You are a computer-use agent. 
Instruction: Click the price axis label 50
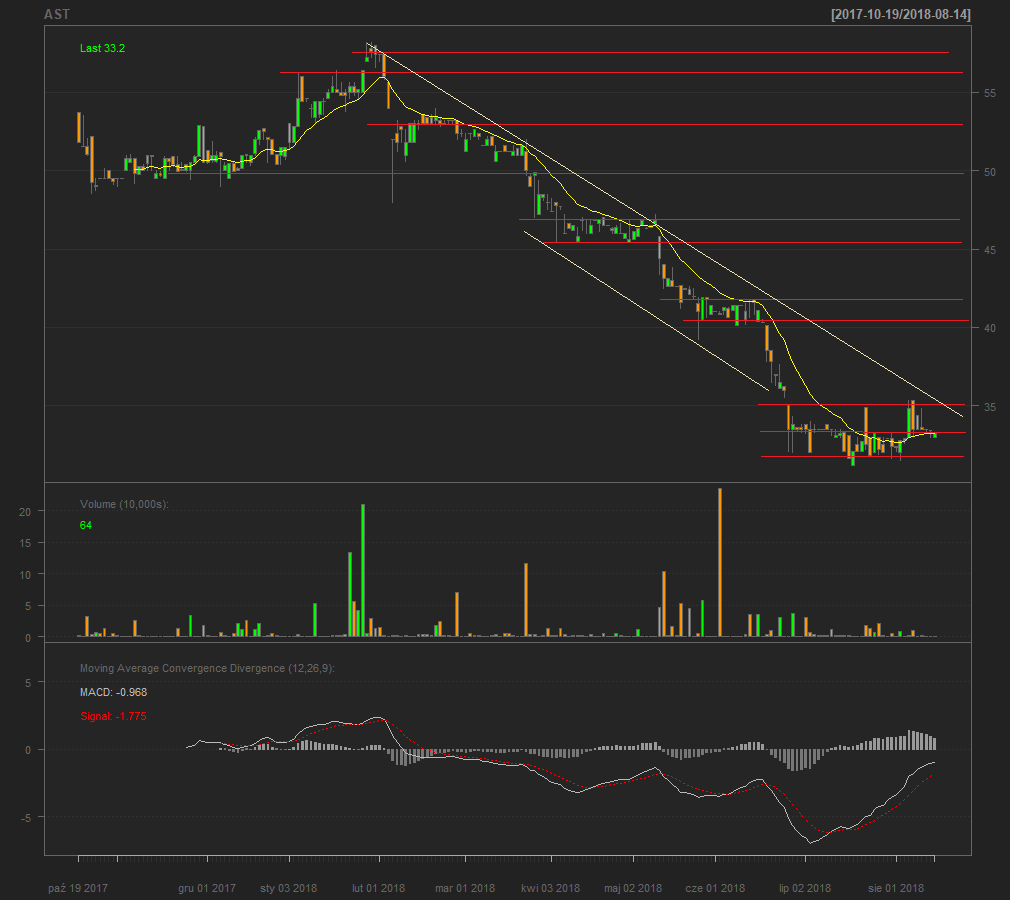coord(989,172)
